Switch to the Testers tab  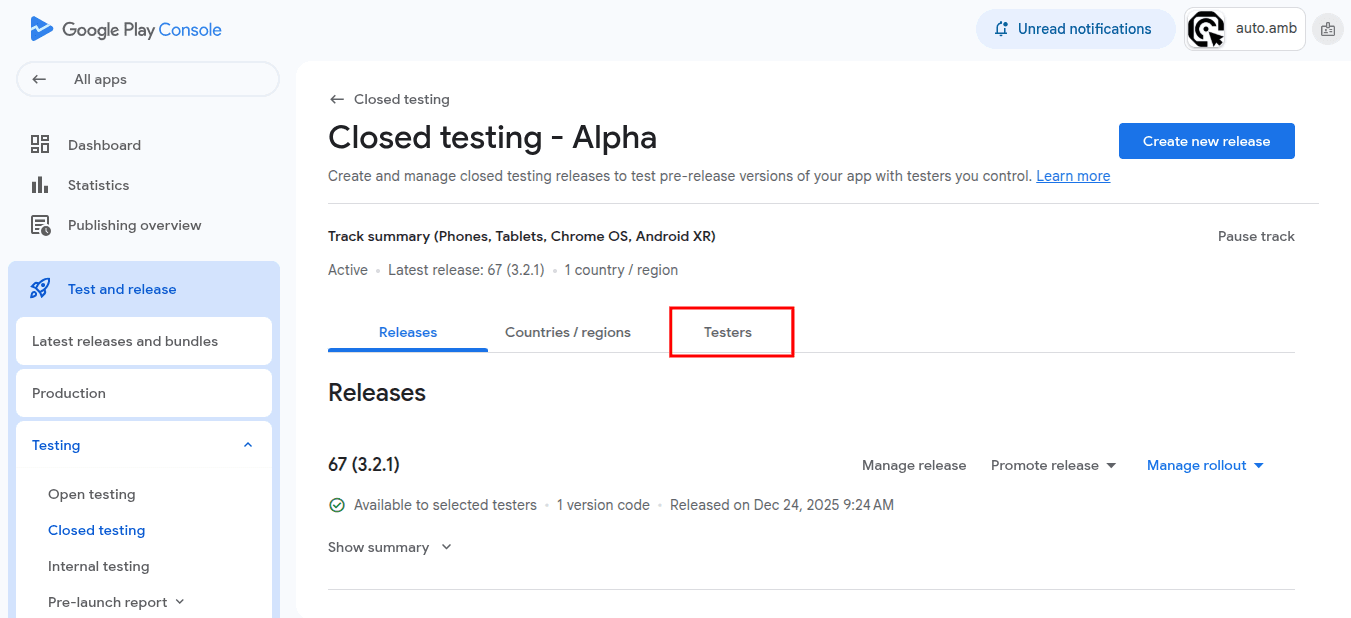[727, 332]
